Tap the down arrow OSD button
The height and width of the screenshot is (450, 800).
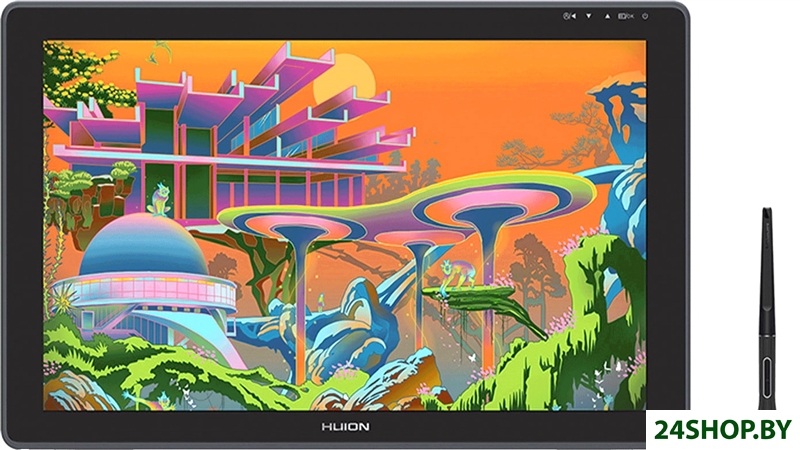pos(588,16)
